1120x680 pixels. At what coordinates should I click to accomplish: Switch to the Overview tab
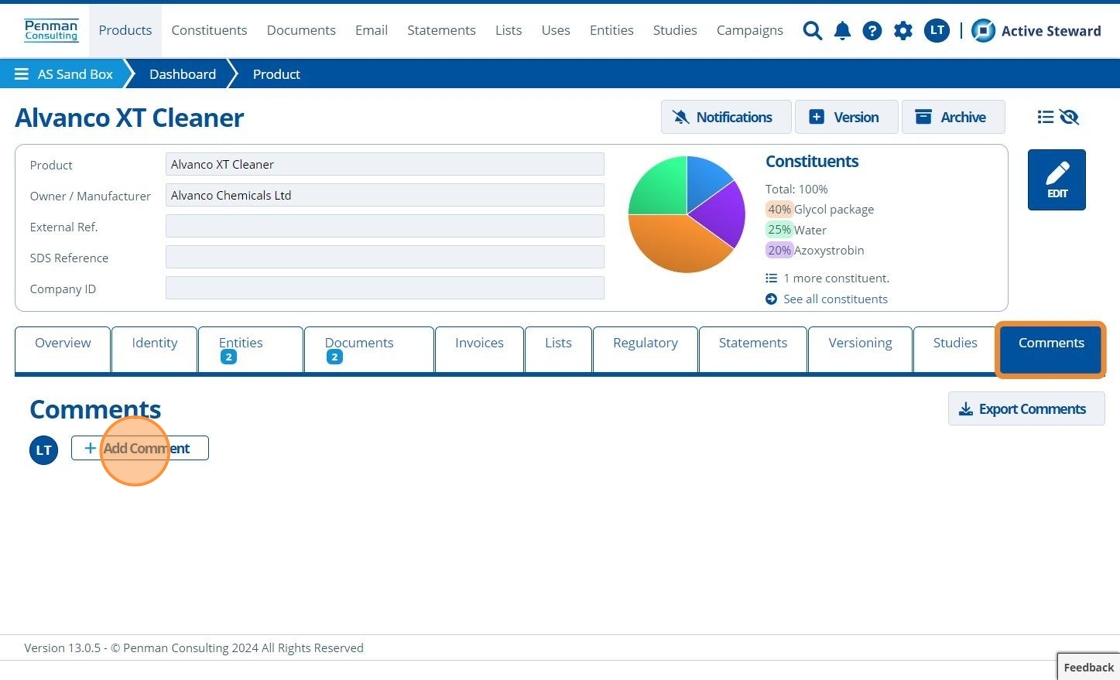click(63, 349)
